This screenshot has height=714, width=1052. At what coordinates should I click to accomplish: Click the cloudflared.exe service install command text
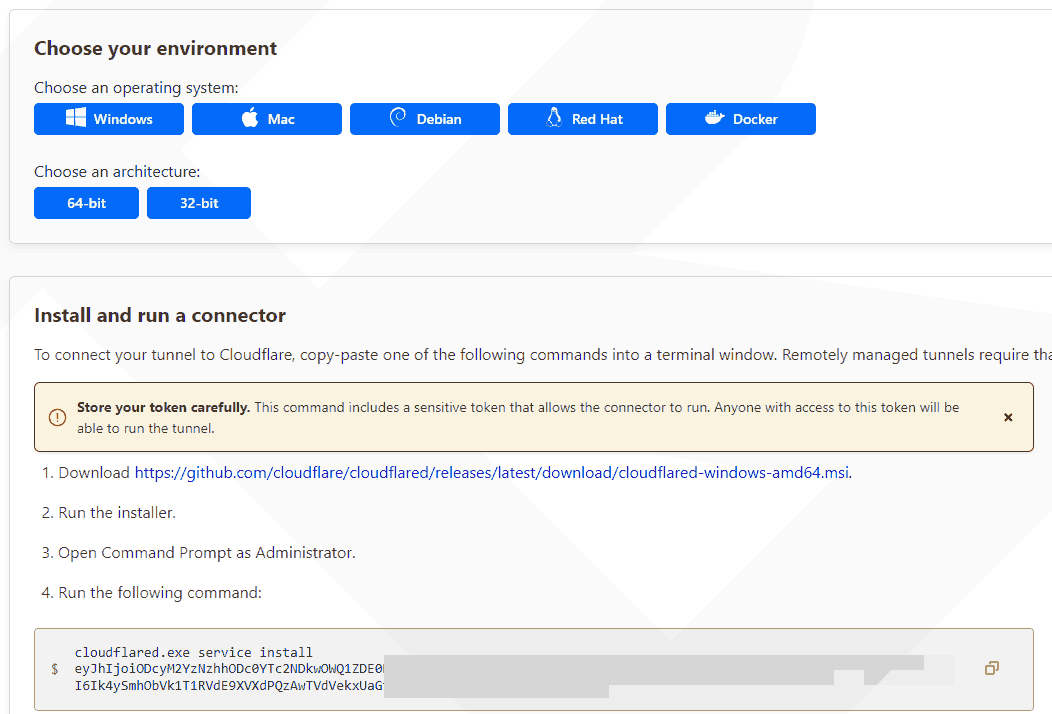point(193,652)
